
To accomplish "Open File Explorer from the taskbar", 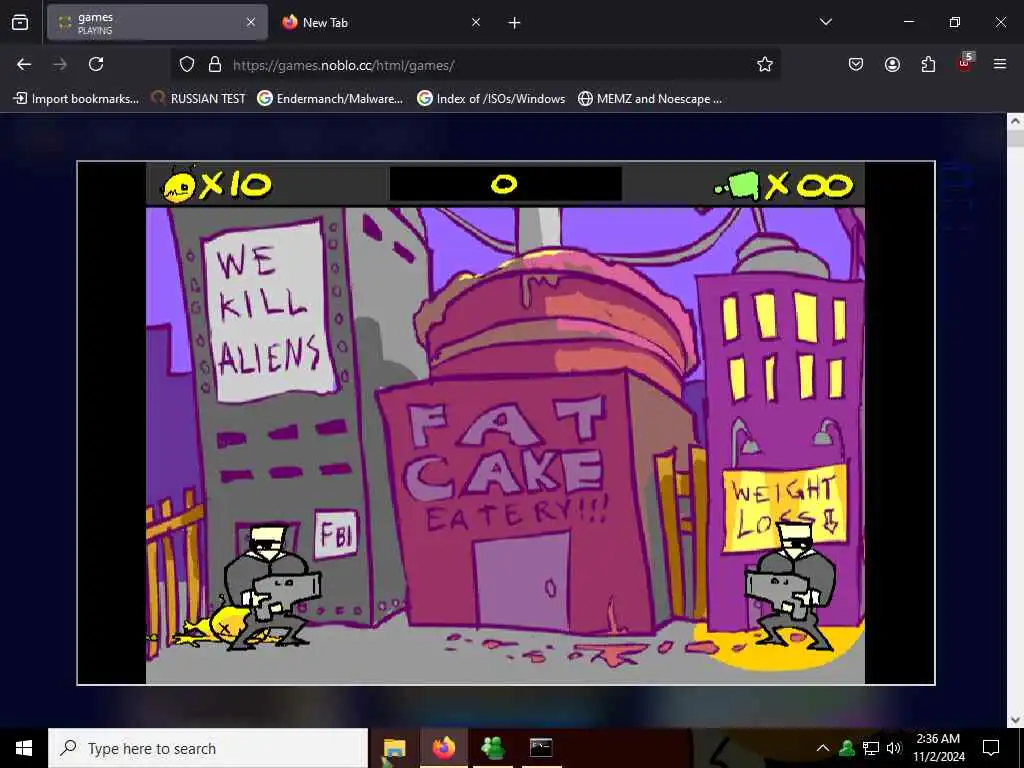I will pyautogui.click(x=394, y=748).
